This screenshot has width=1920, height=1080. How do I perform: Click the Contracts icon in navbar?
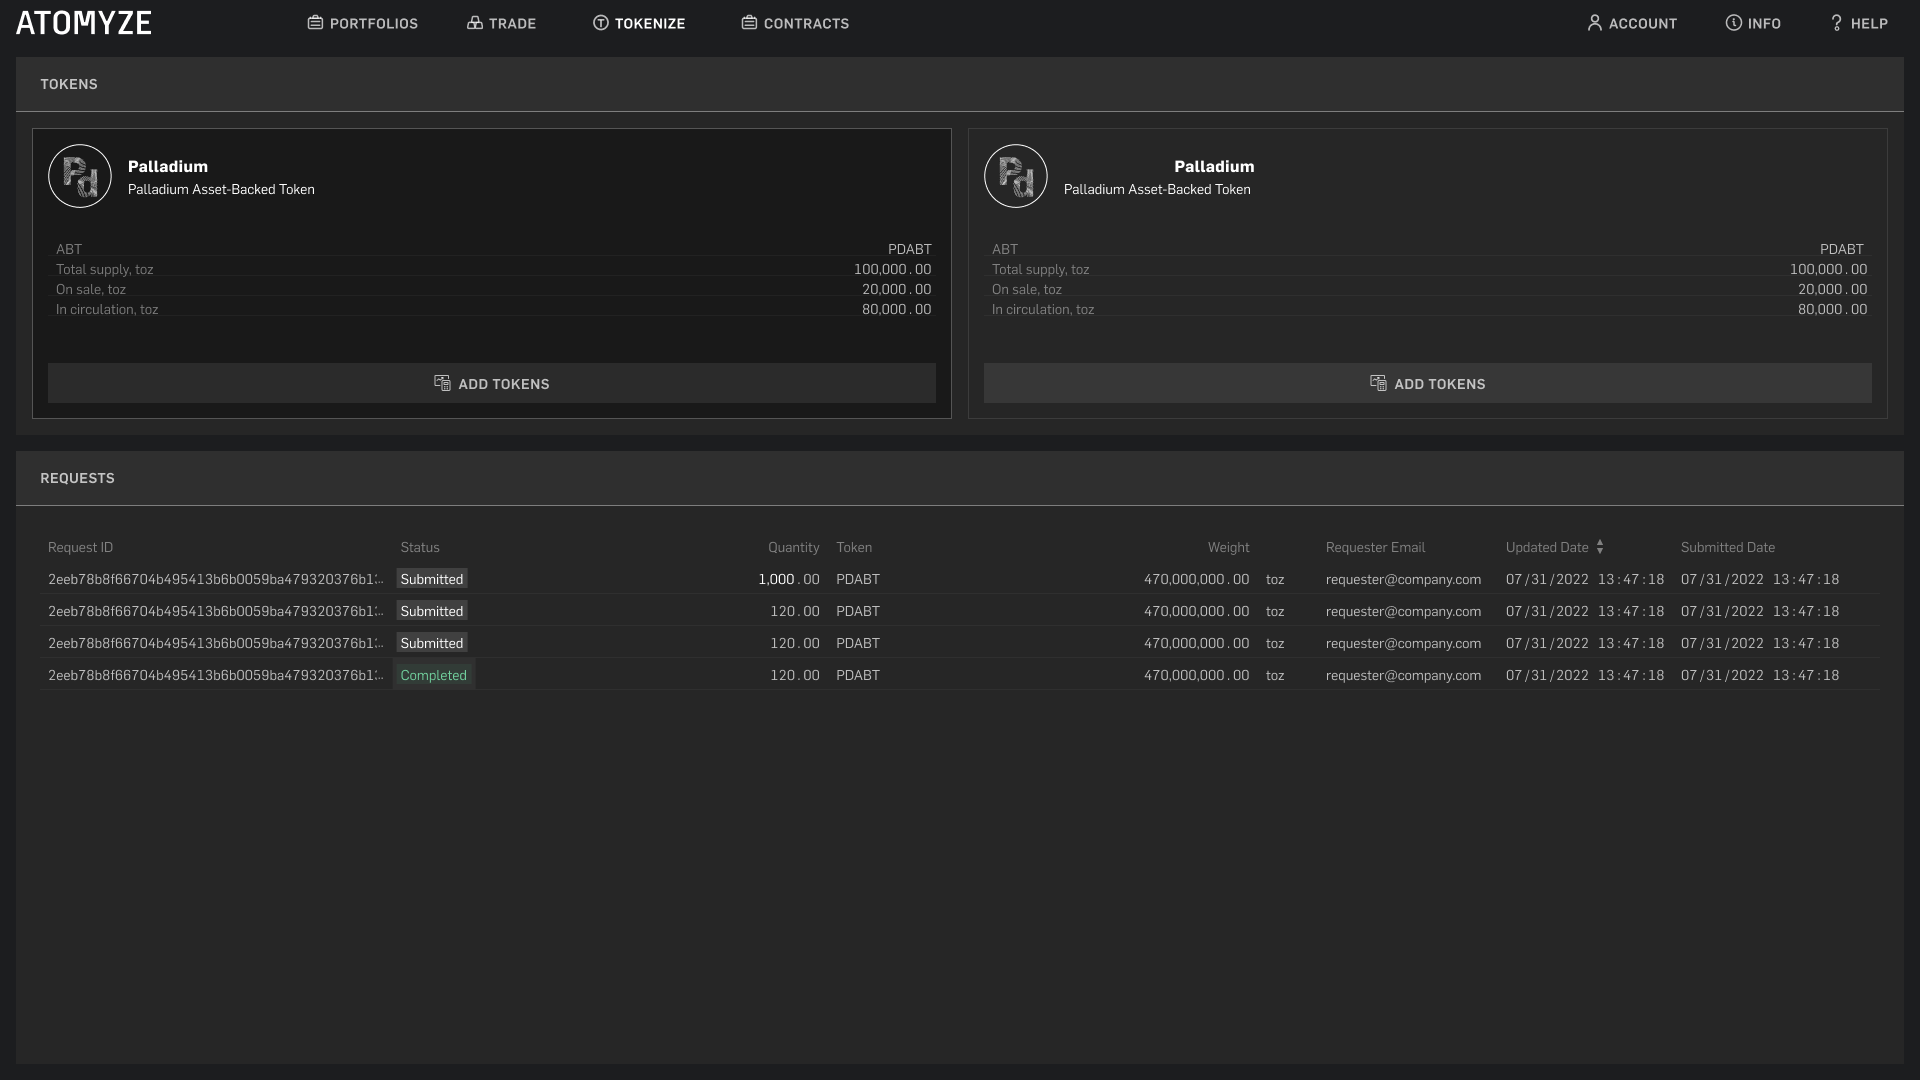749,23
